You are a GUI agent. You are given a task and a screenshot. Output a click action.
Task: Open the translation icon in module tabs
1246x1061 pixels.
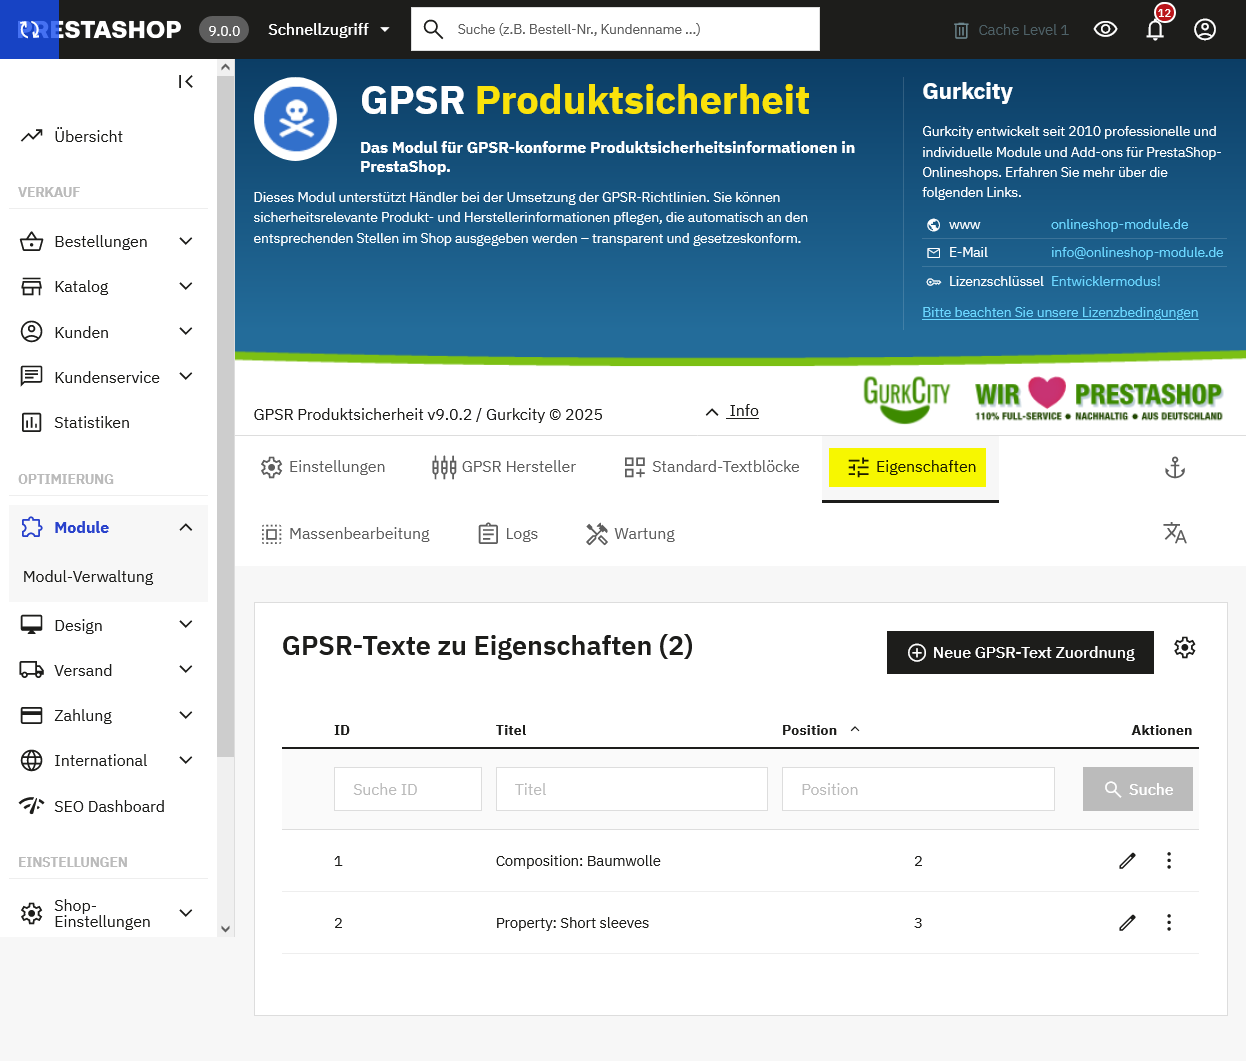click(x=1175, y=533)
